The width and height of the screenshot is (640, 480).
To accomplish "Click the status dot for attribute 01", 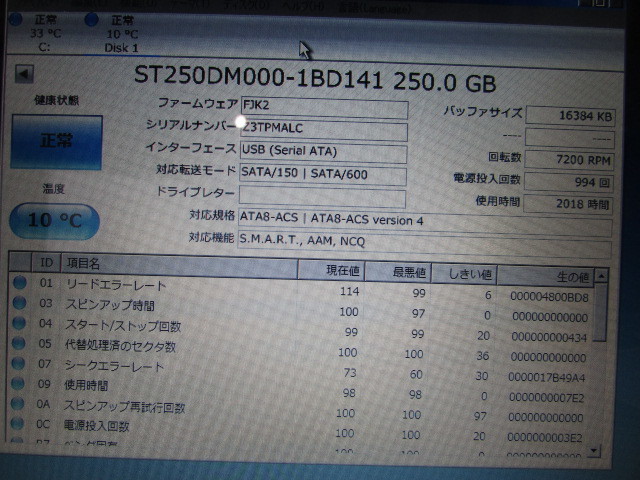I will 20,282.
